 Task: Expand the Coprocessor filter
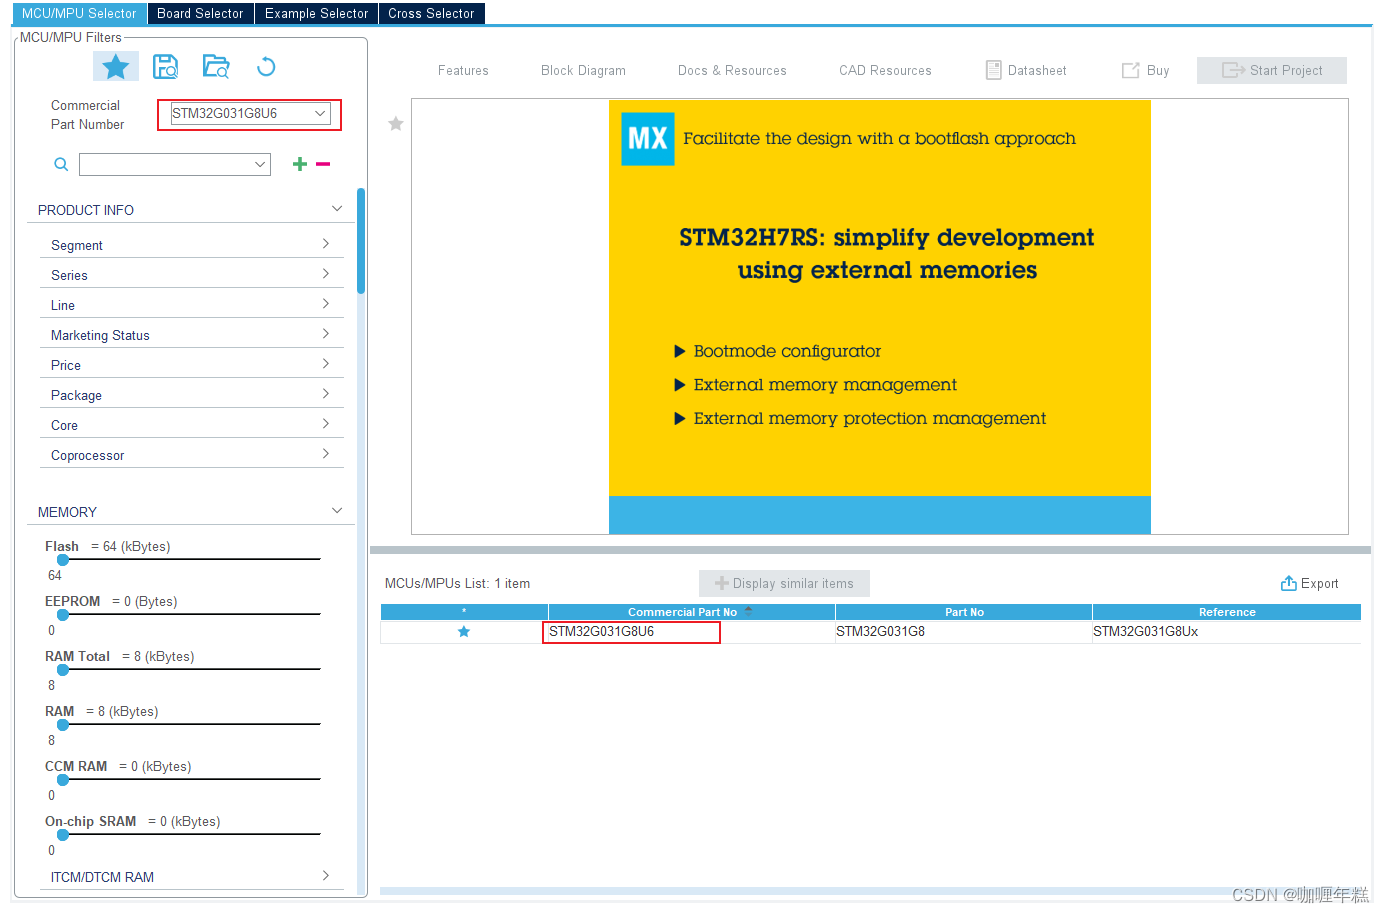[x=190, y=455]
